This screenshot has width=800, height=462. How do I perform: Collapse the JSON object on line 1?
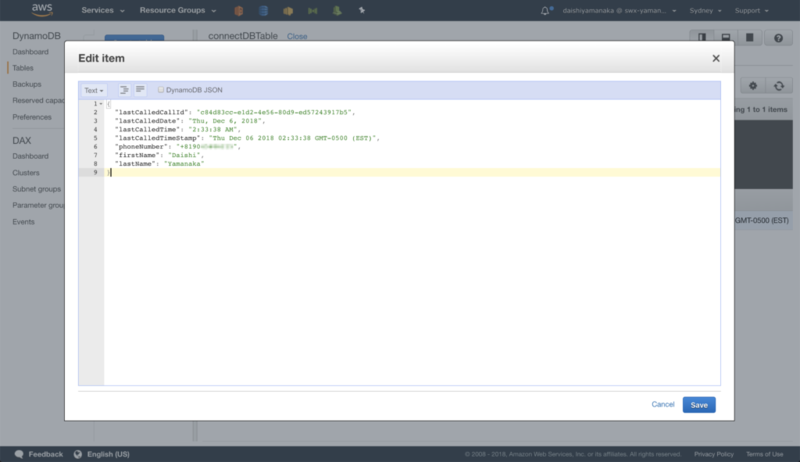[101, 104]
